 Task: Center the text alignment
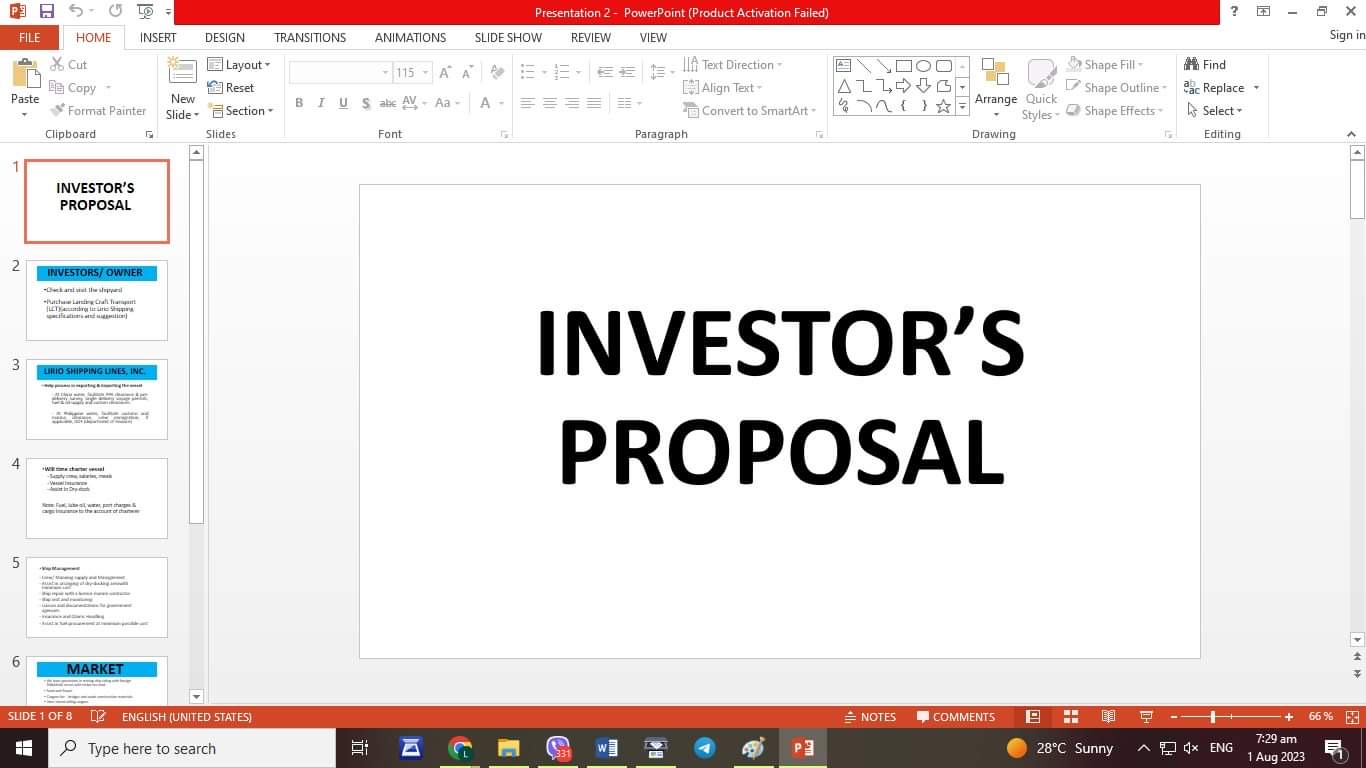pyautogui.click(x=549, y=103)
